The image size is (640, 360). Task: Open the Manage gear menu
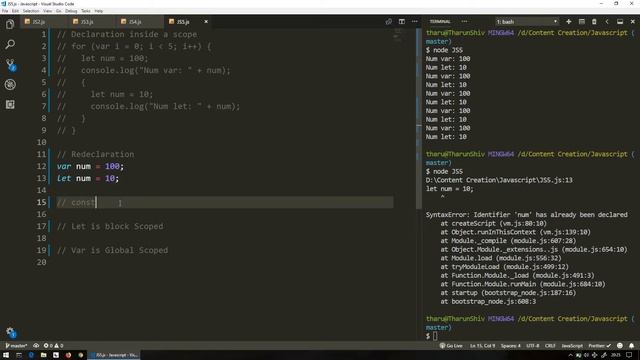click(x=10, y=332)
